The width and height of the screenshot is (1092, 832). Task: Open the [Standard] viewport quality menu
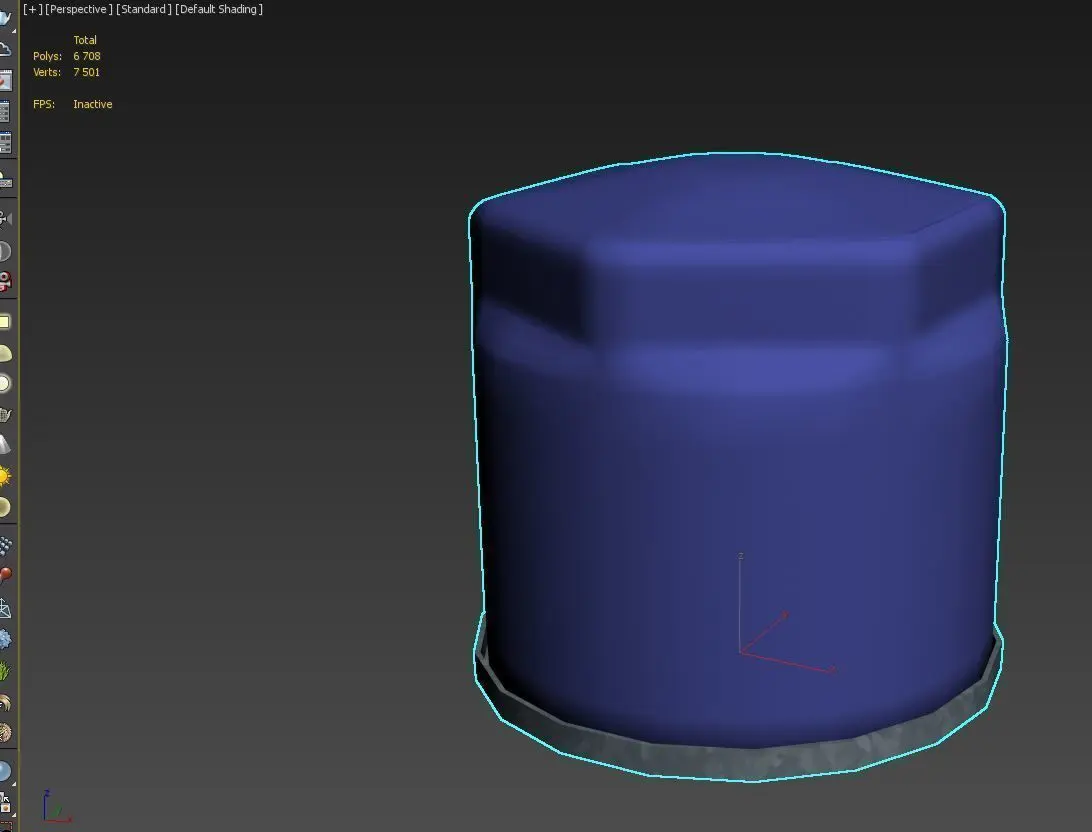143,9
